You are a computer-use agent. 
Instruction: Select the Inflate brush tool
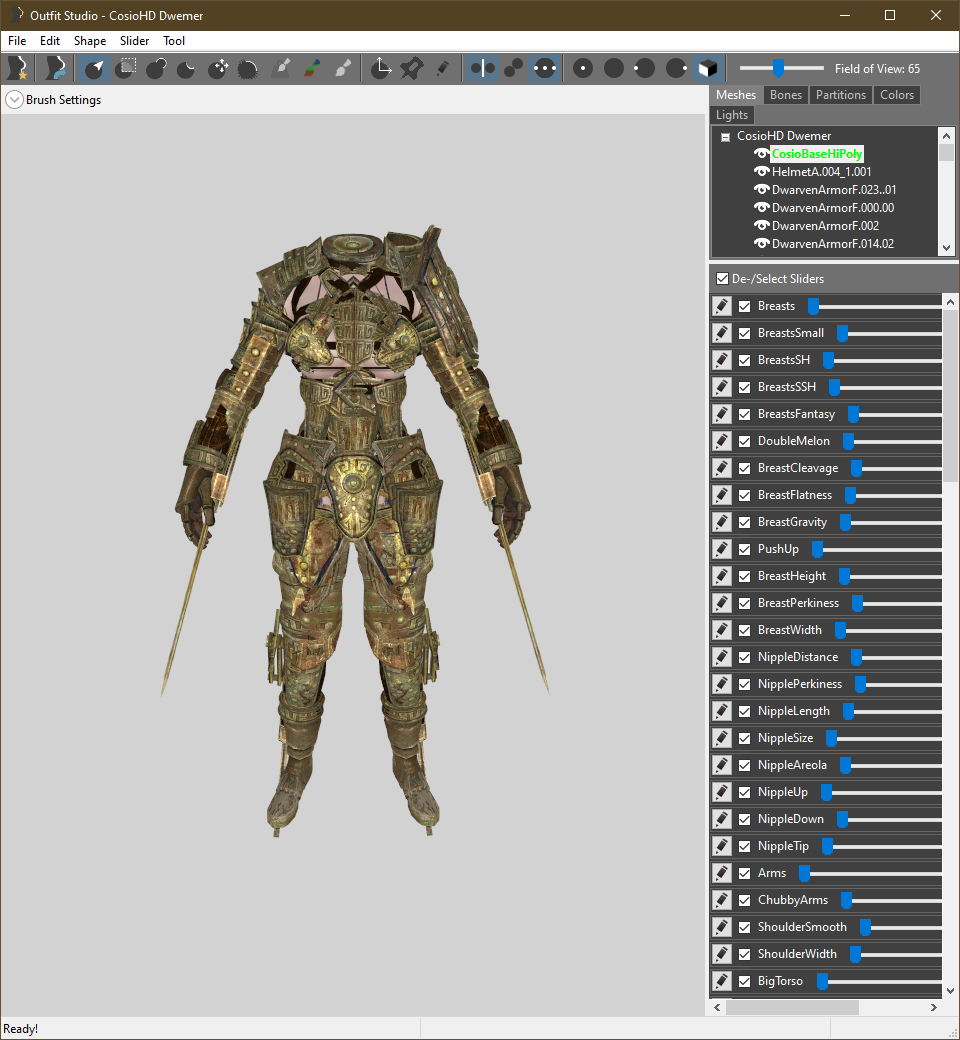coord(157,68)
